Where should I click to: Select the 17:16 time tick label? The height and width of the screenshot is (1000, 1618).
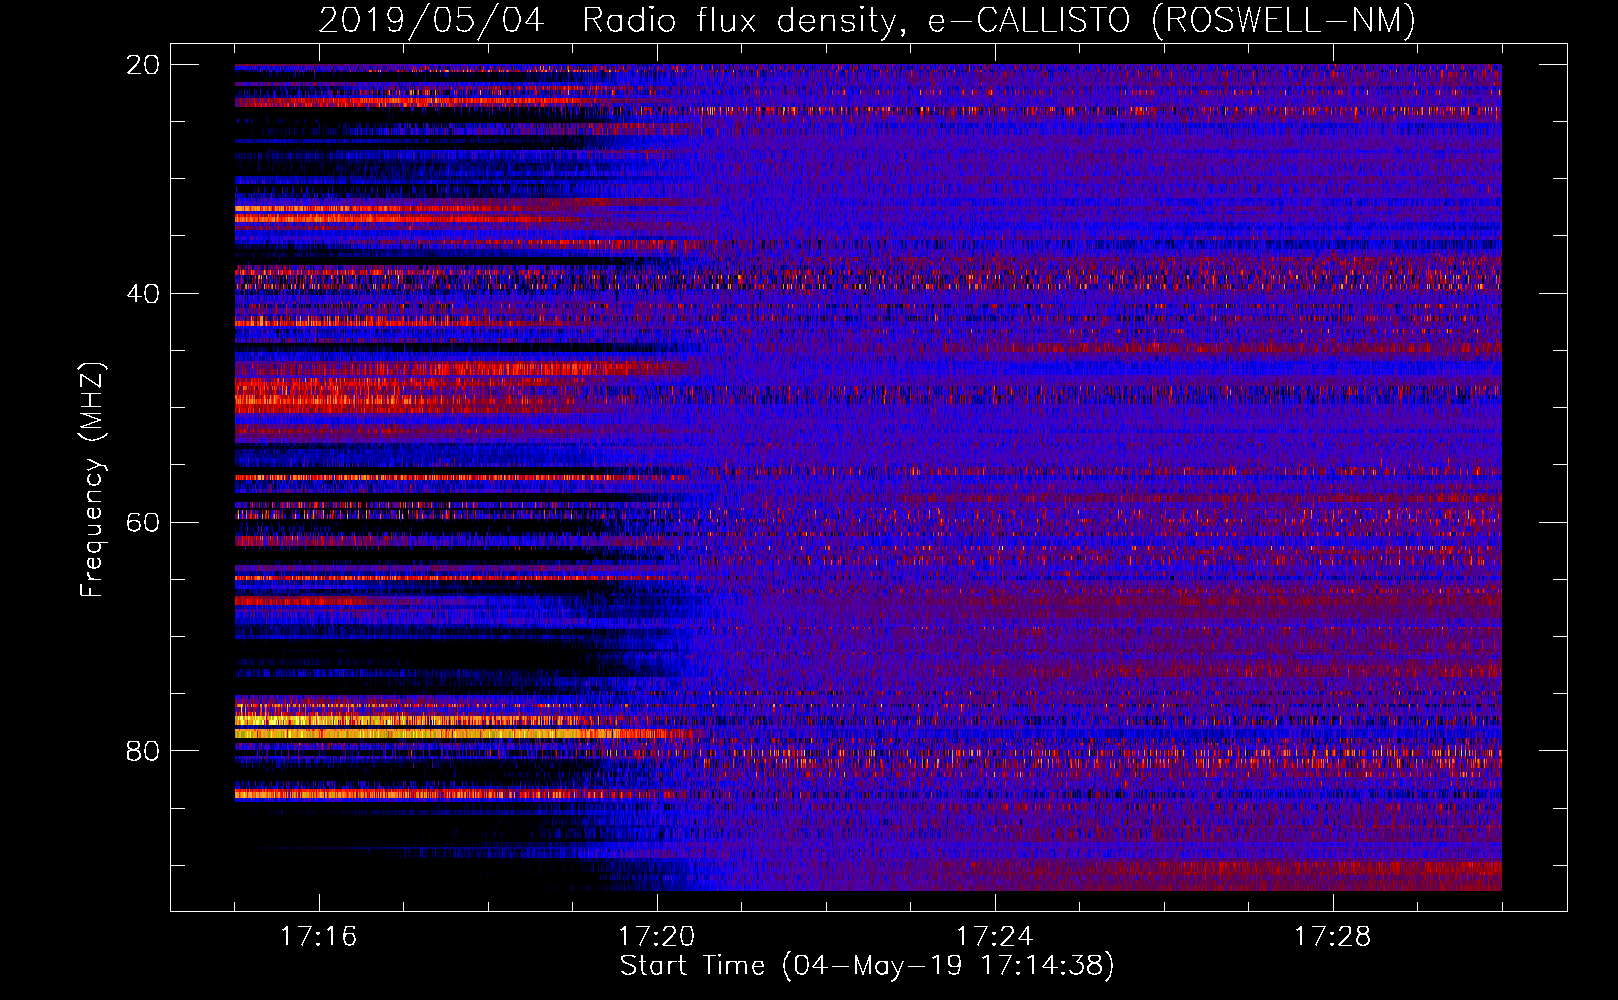pyautogui.click(x=318, y=937)
